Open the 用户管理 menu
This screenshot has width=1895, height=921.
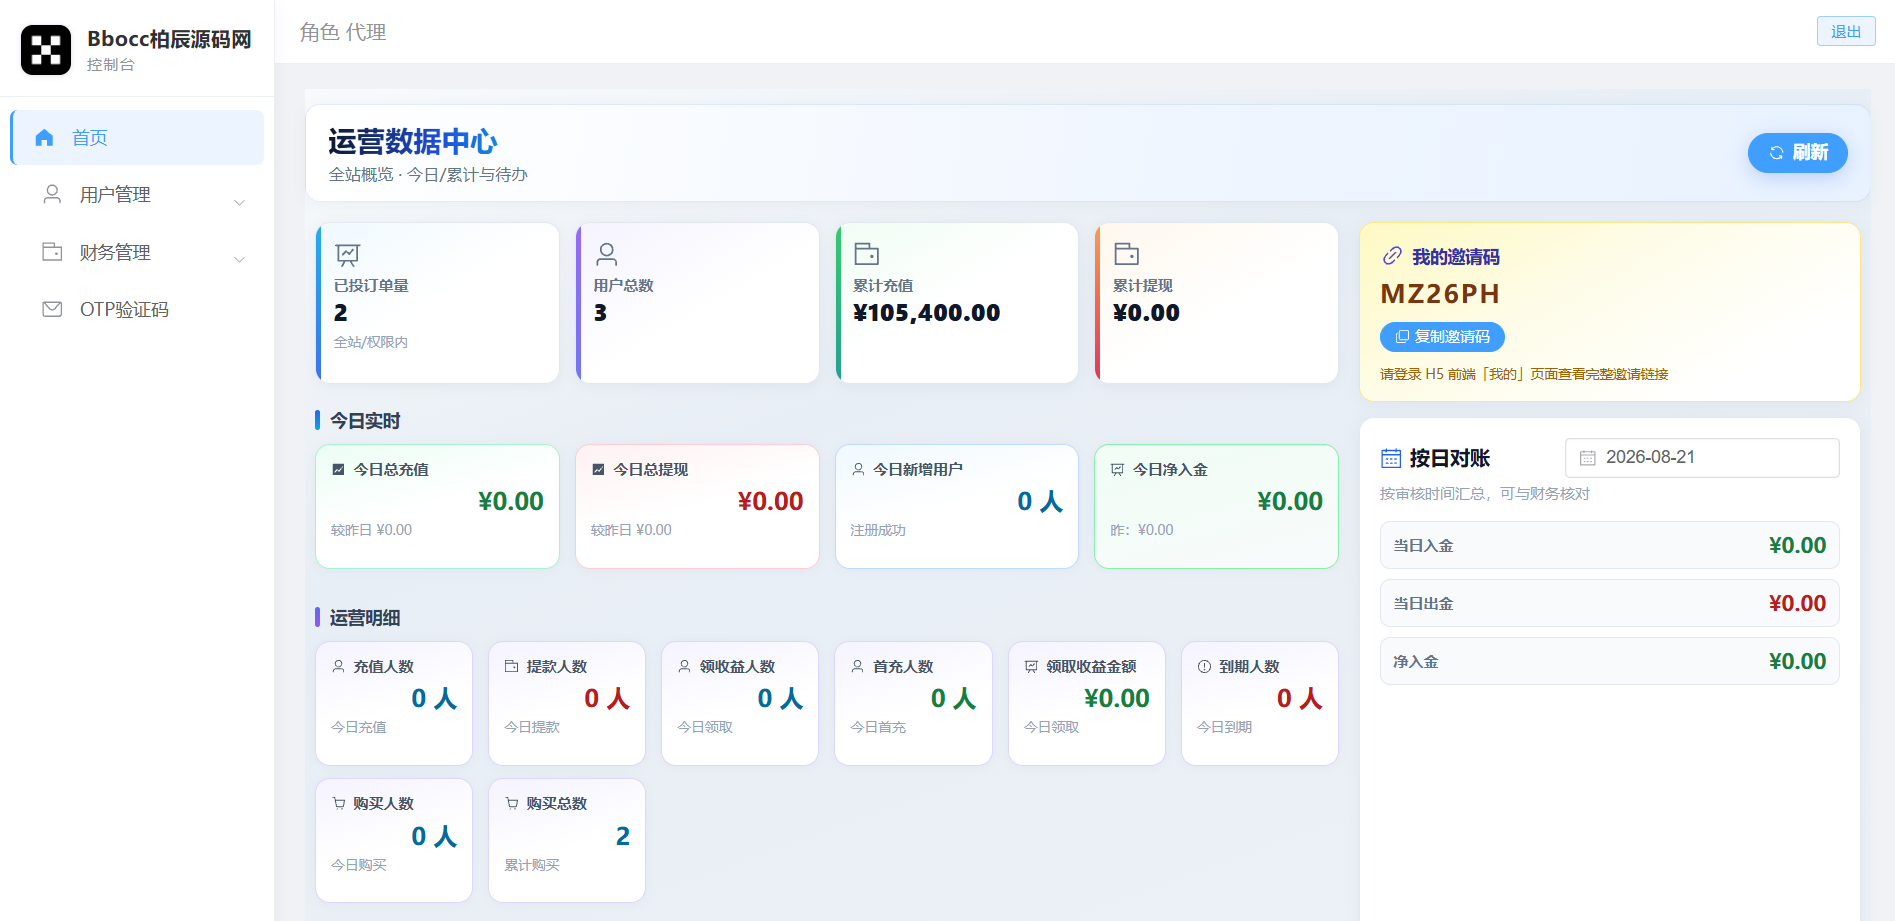(137, 195)
